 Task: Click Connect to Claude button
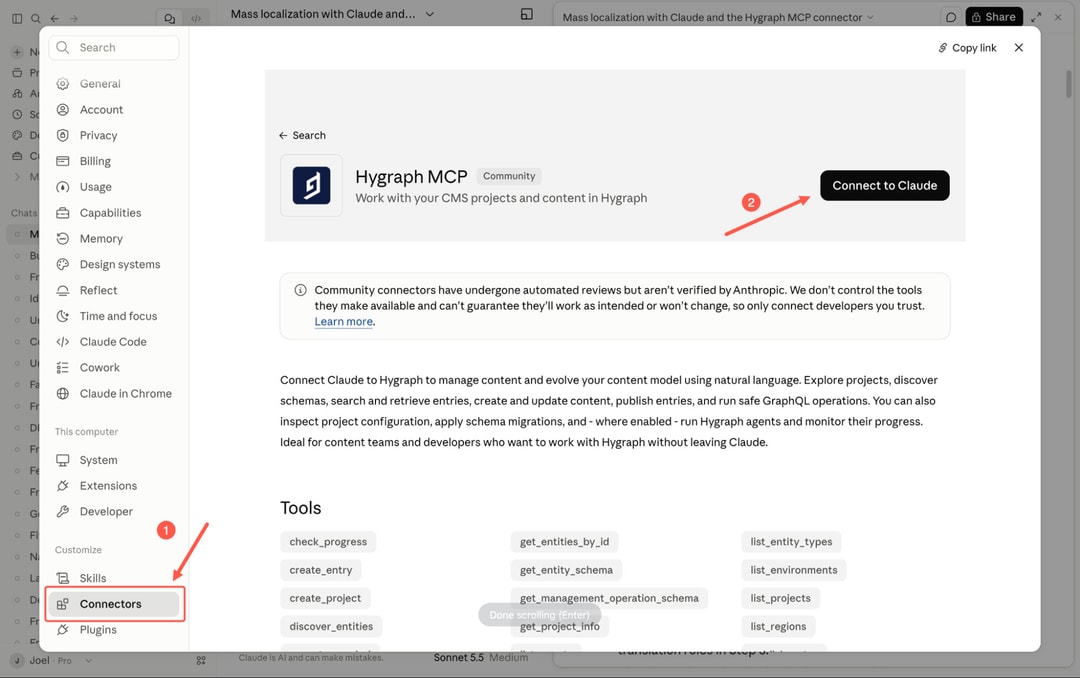click(x=884, y=185)
